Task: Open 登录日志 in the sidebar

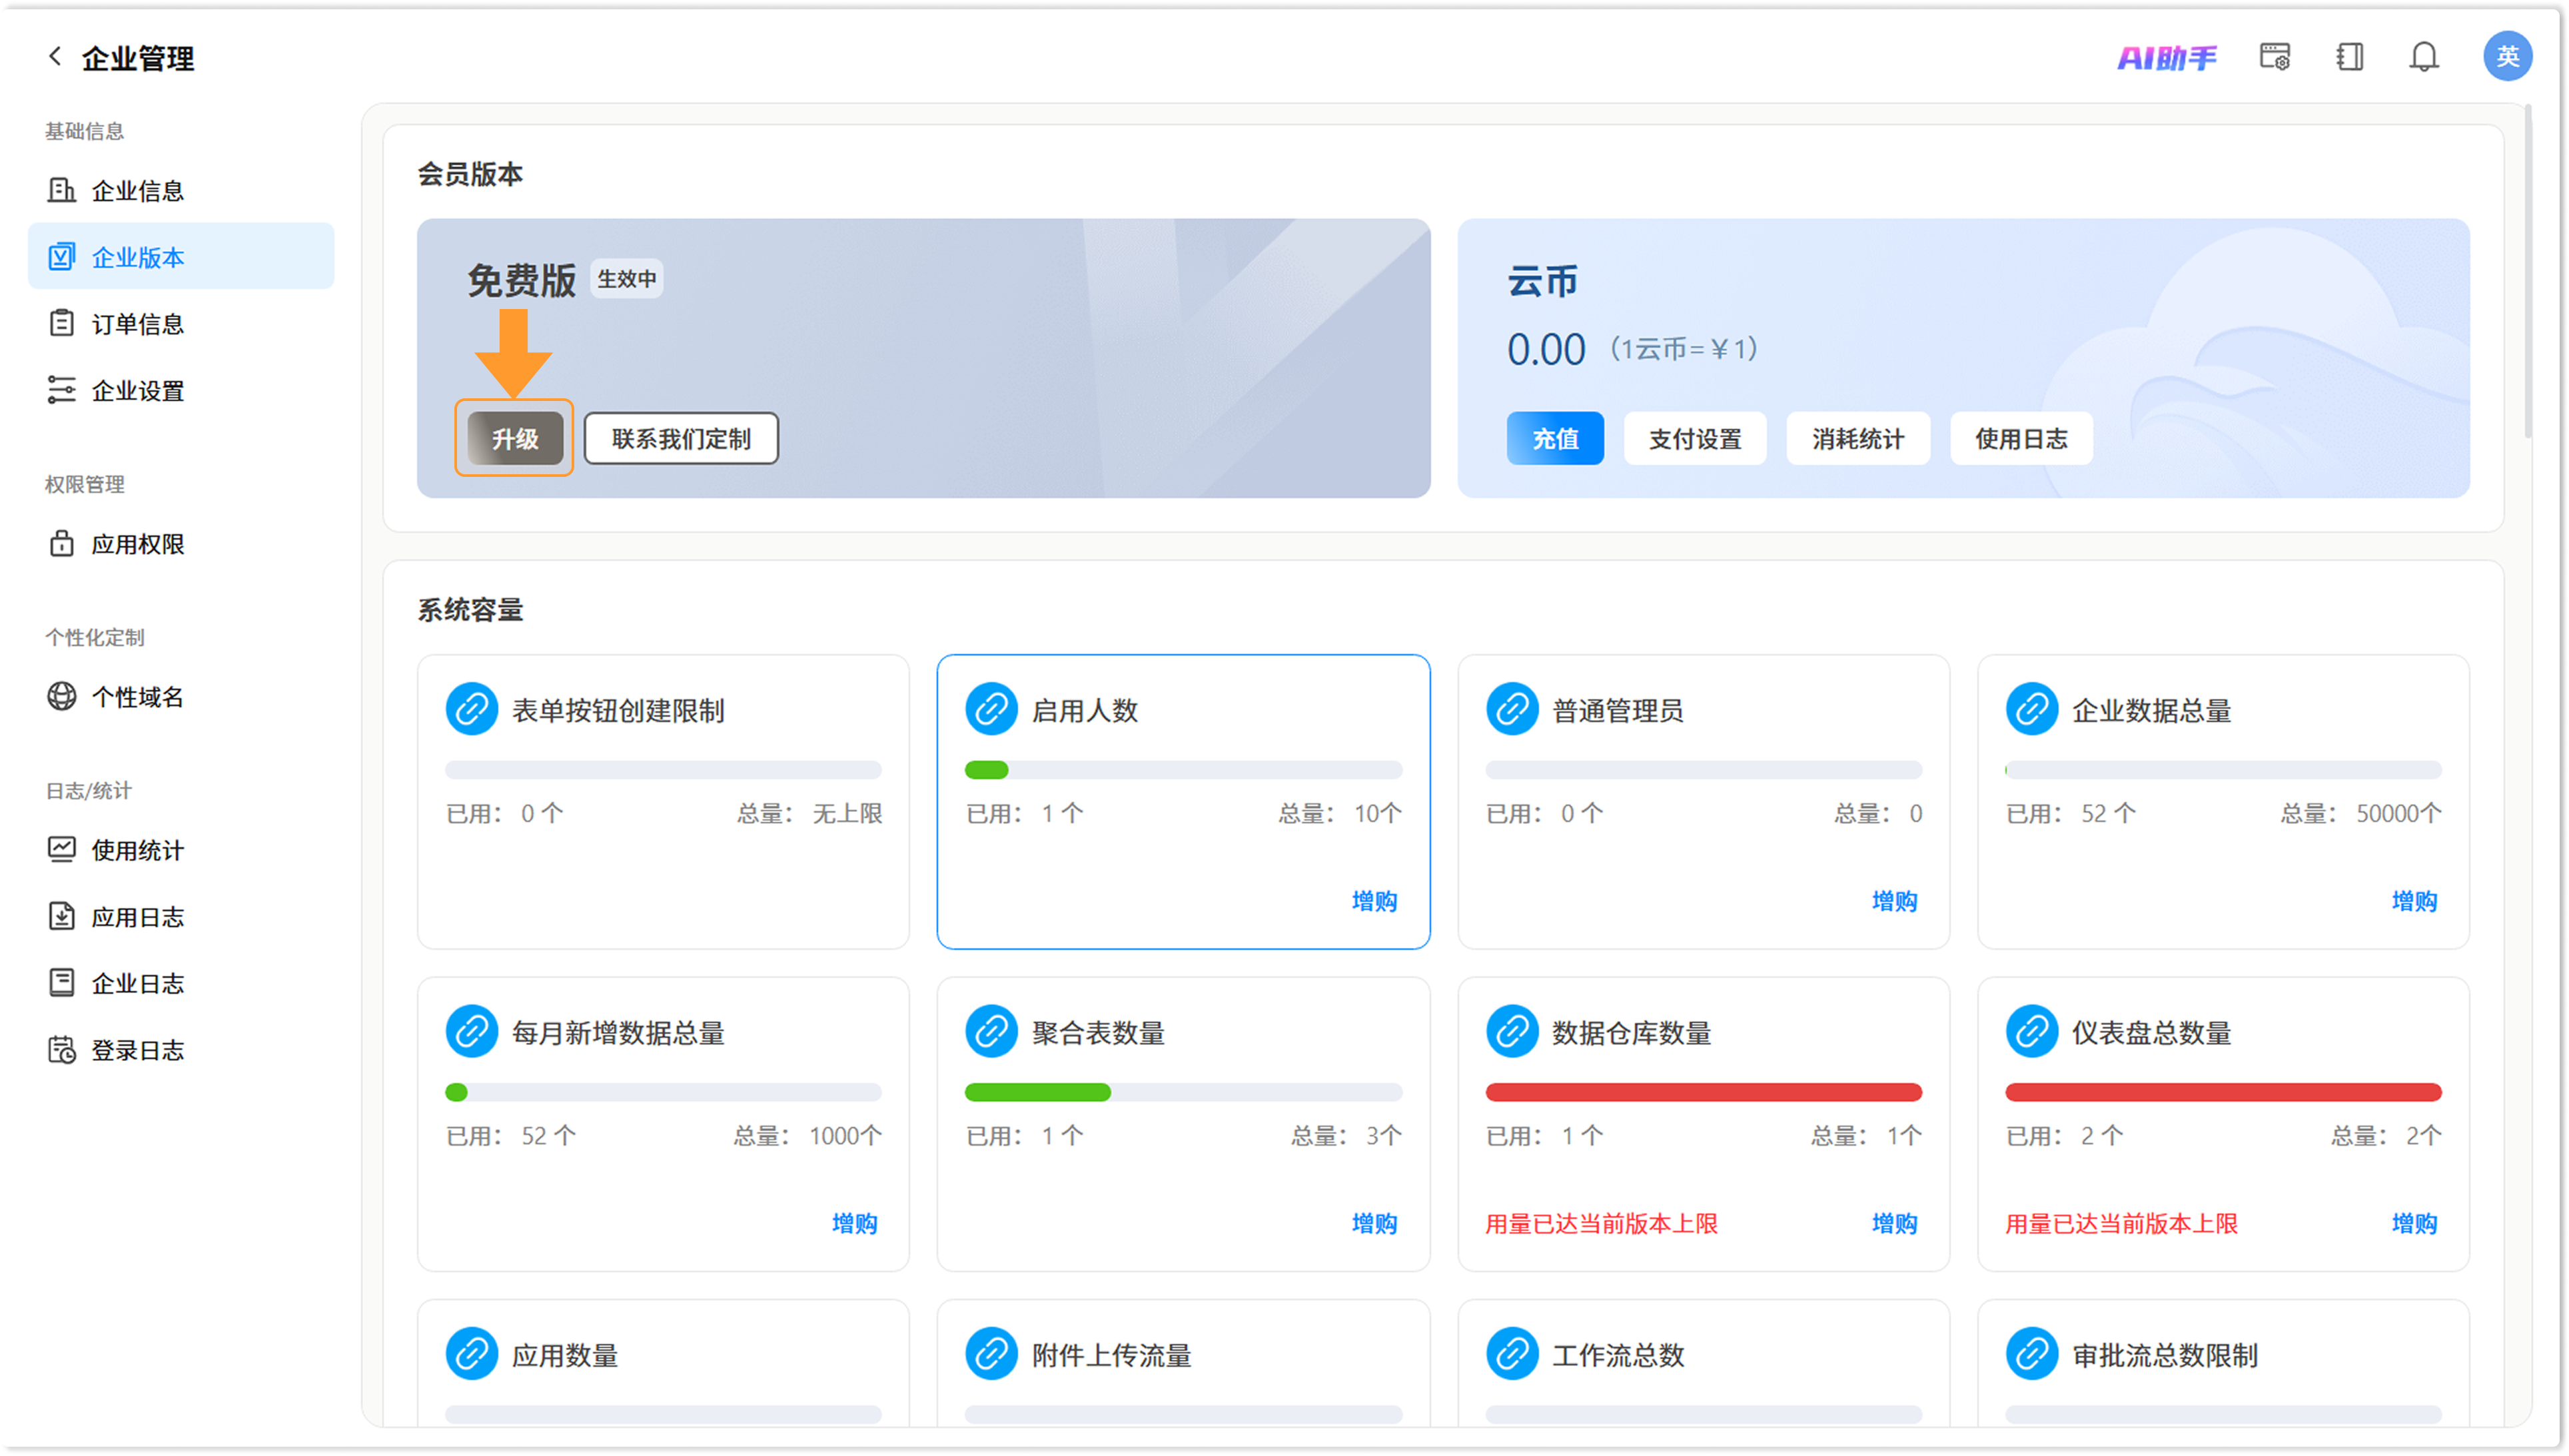Action: [181, 1049]
